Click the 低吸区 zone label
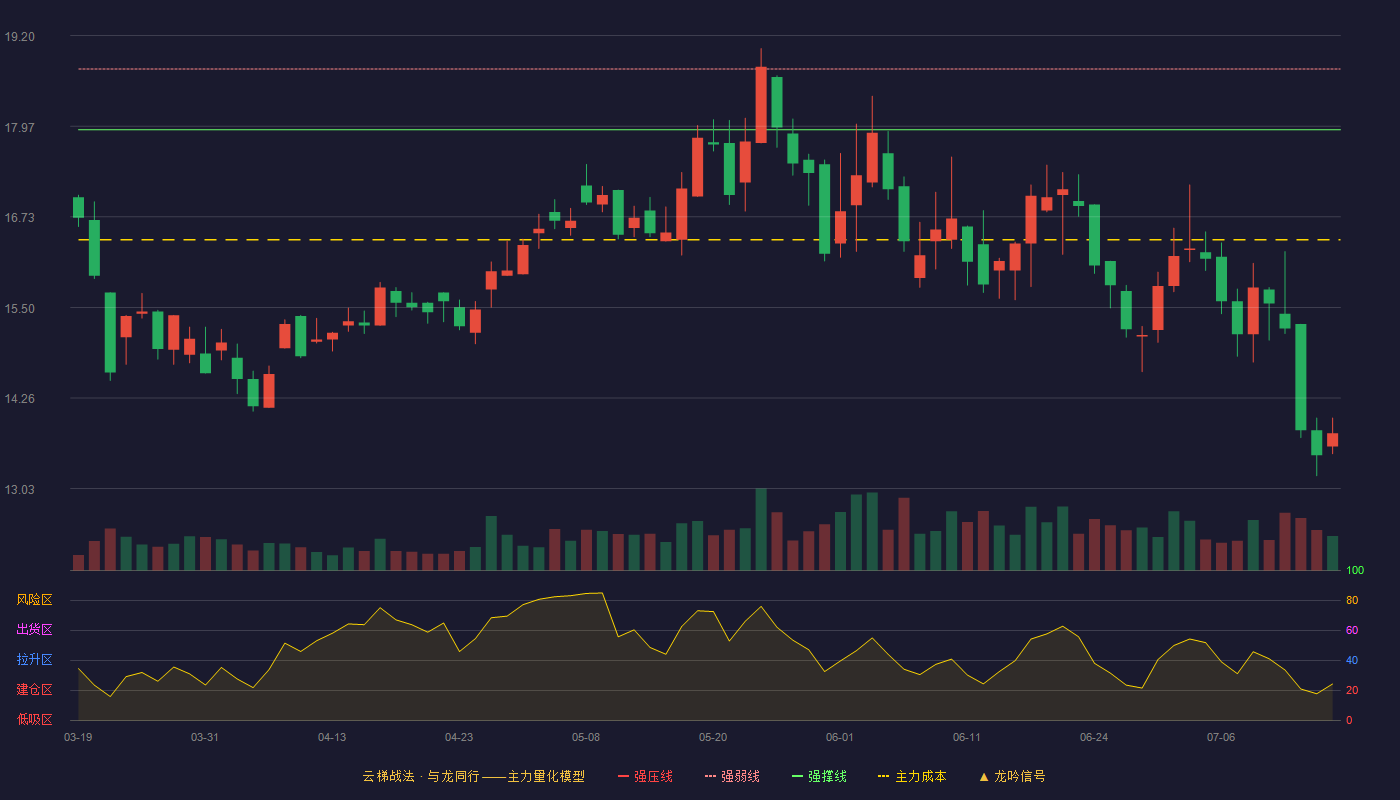 click(x=34, y=720)
